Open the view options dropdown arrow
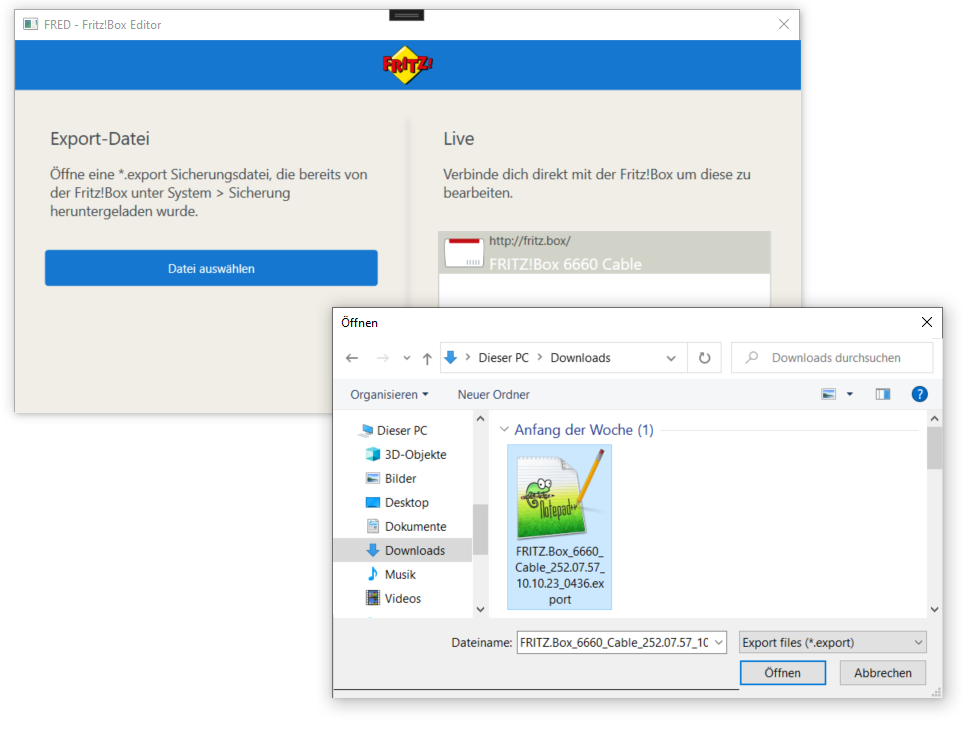The image size is (980, 732). 849,394
